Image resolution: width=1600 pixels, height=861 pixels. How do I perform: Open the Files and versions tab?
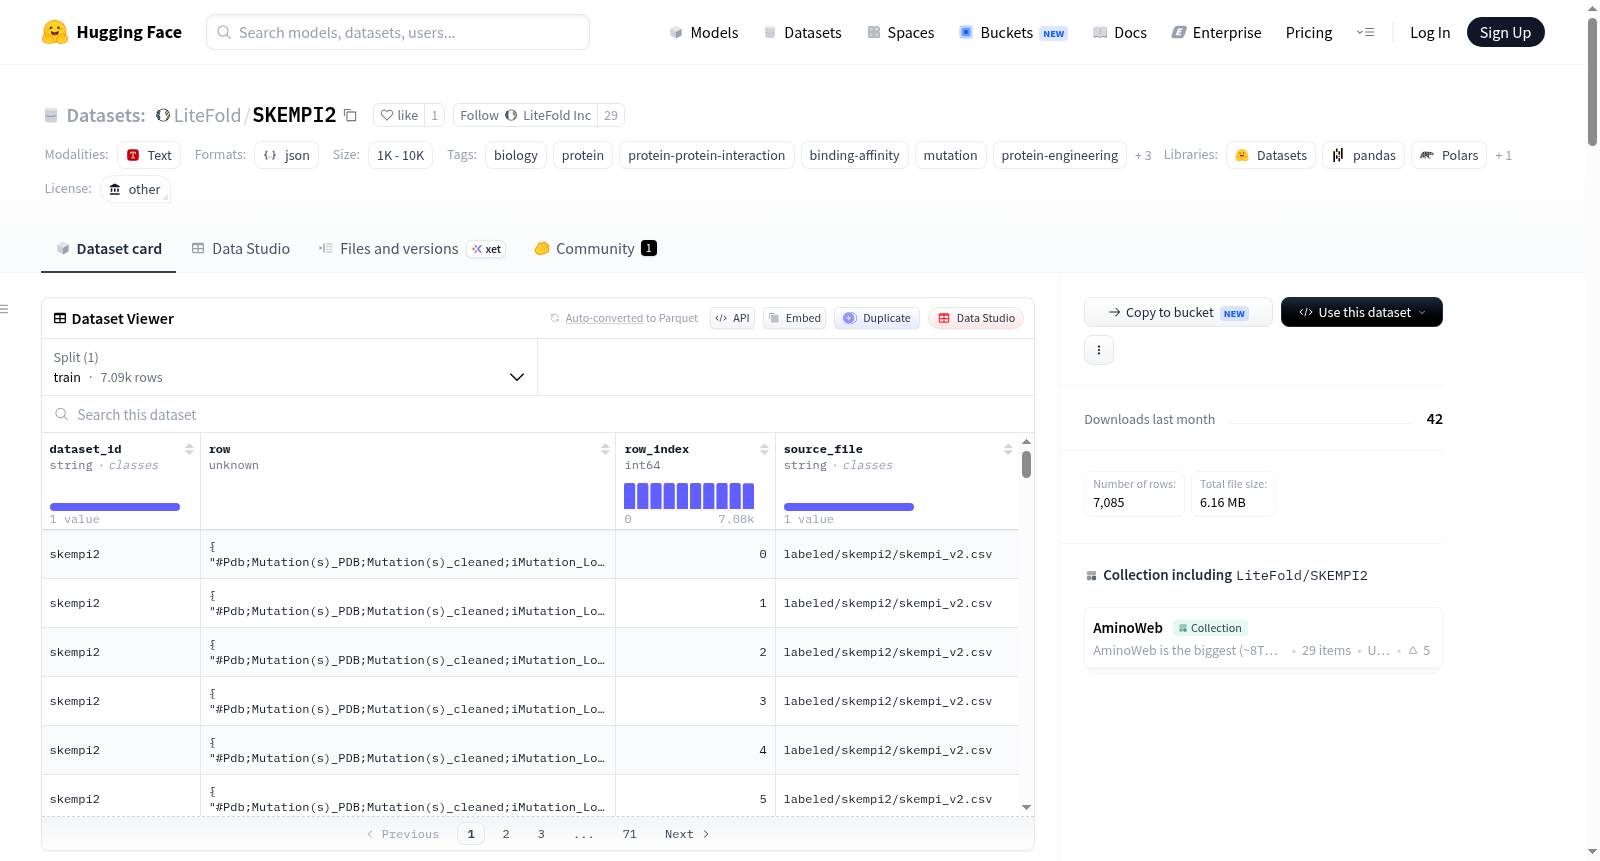coord(412,248)
